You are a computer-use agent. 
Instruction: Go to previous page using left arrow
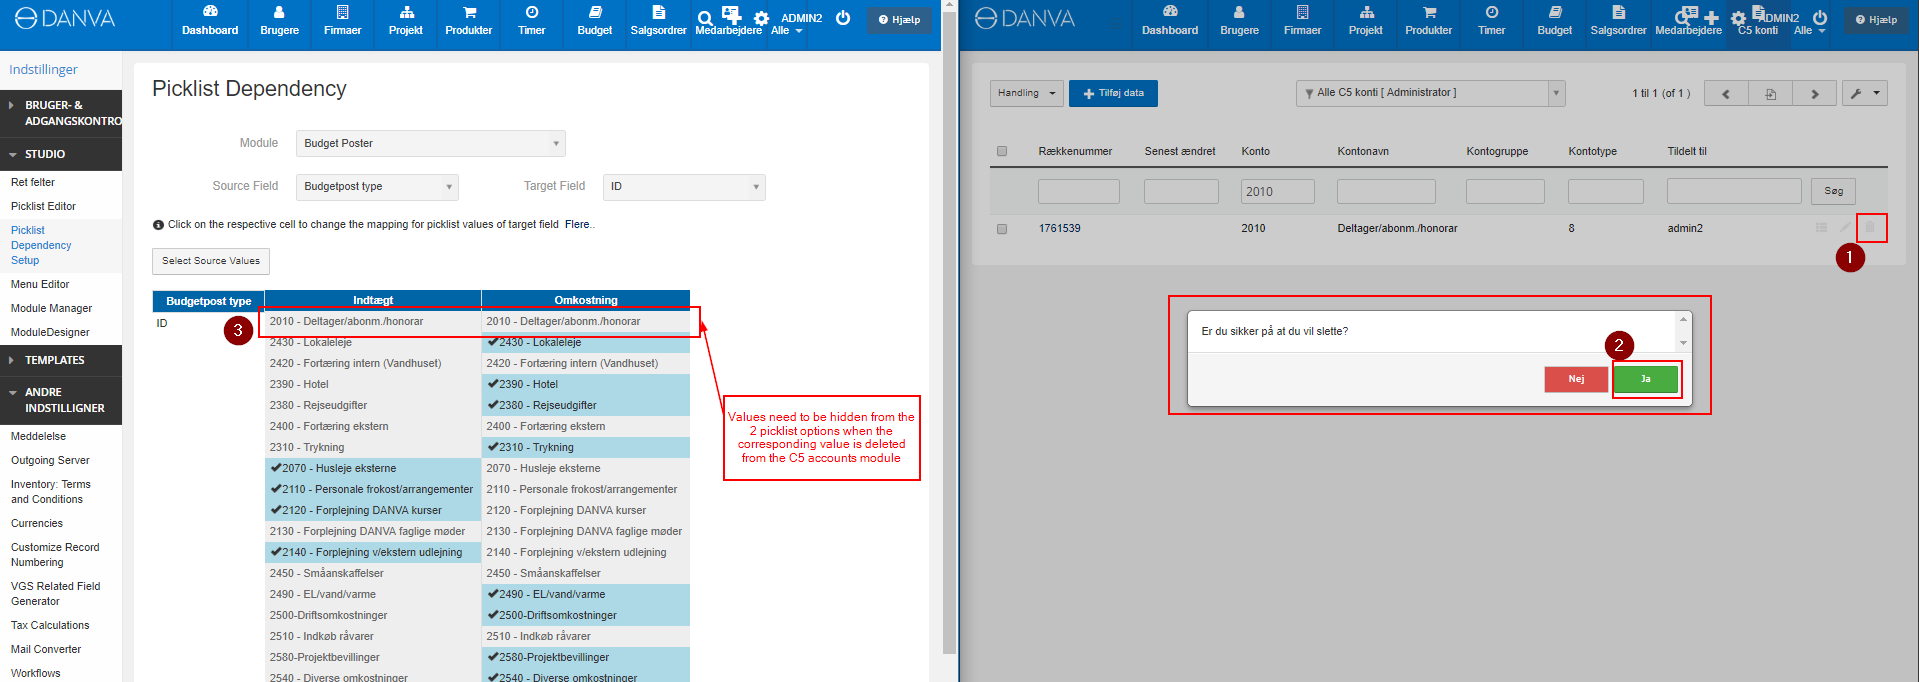point(1726,94)
